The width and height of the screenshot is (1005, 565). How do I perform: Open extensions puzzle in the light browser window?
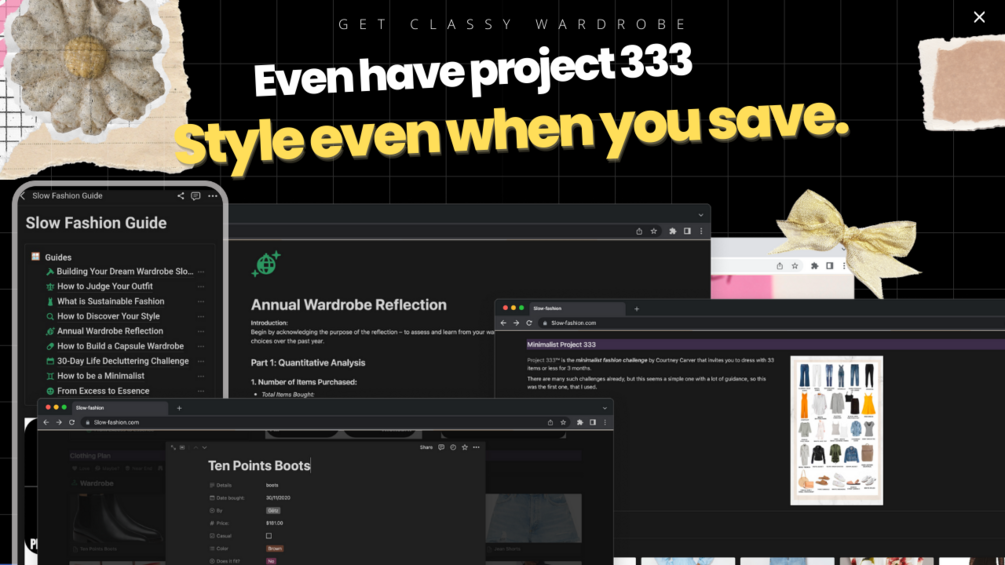[814, 266]
